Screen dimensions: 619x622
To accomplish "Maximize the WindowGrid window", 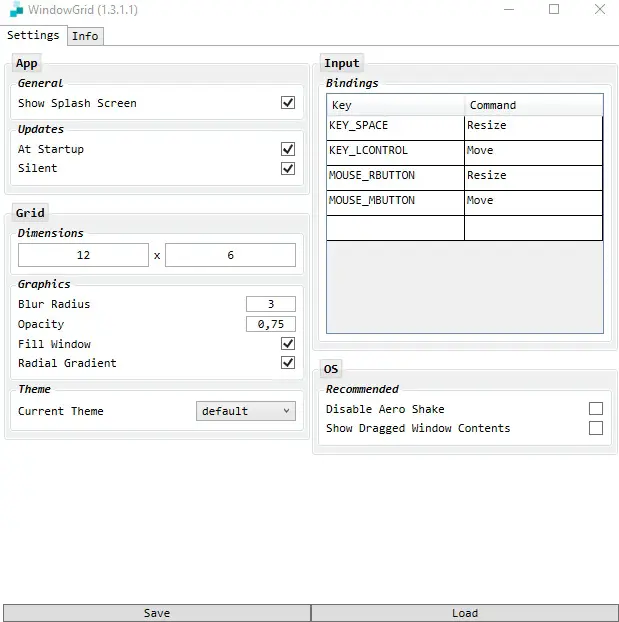I will [554, 9].
